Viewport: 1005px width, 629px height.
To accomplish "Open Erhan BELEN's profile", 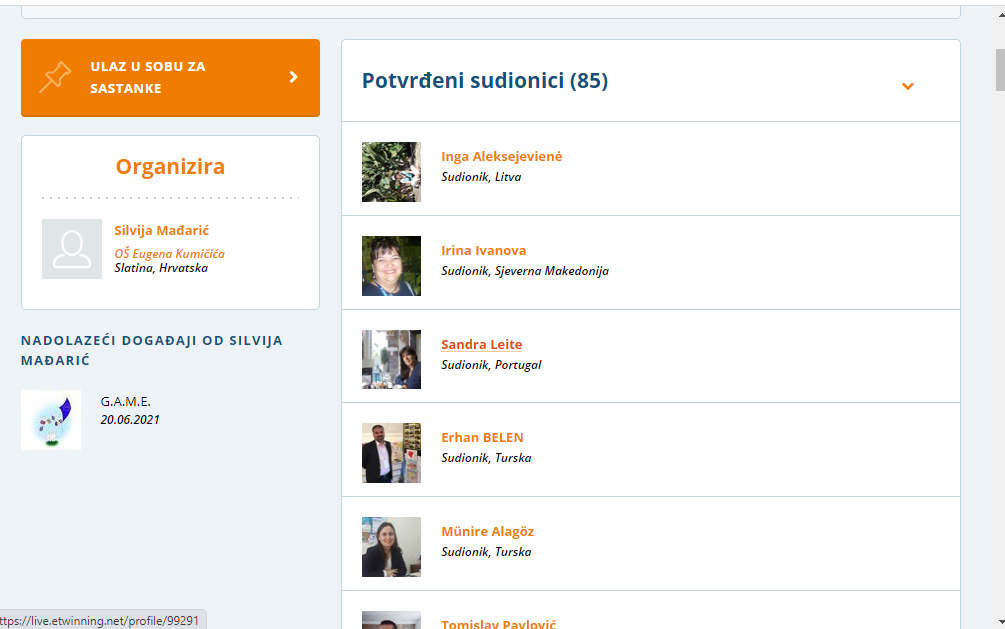I will (x=483, y=437).
